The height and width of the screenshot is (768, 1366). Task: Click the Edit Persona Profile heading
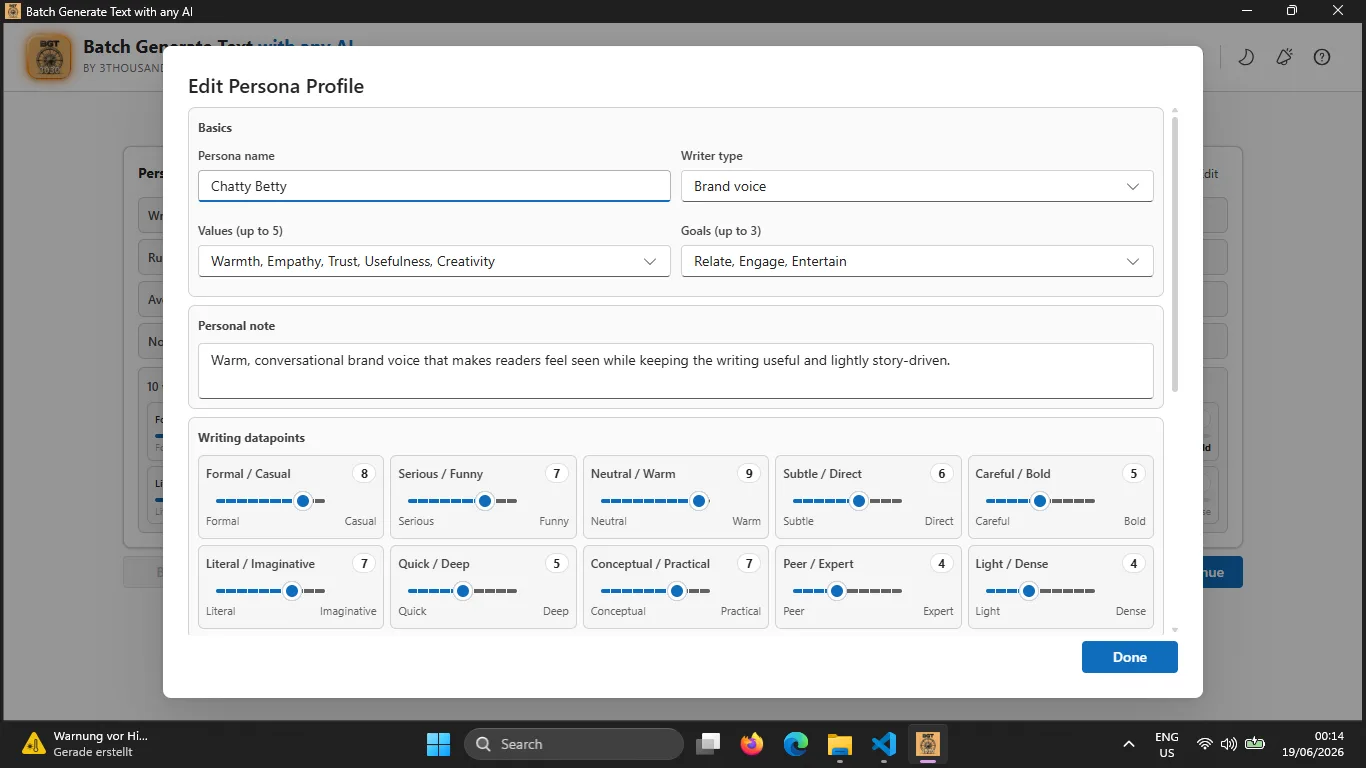coord(276,86)
